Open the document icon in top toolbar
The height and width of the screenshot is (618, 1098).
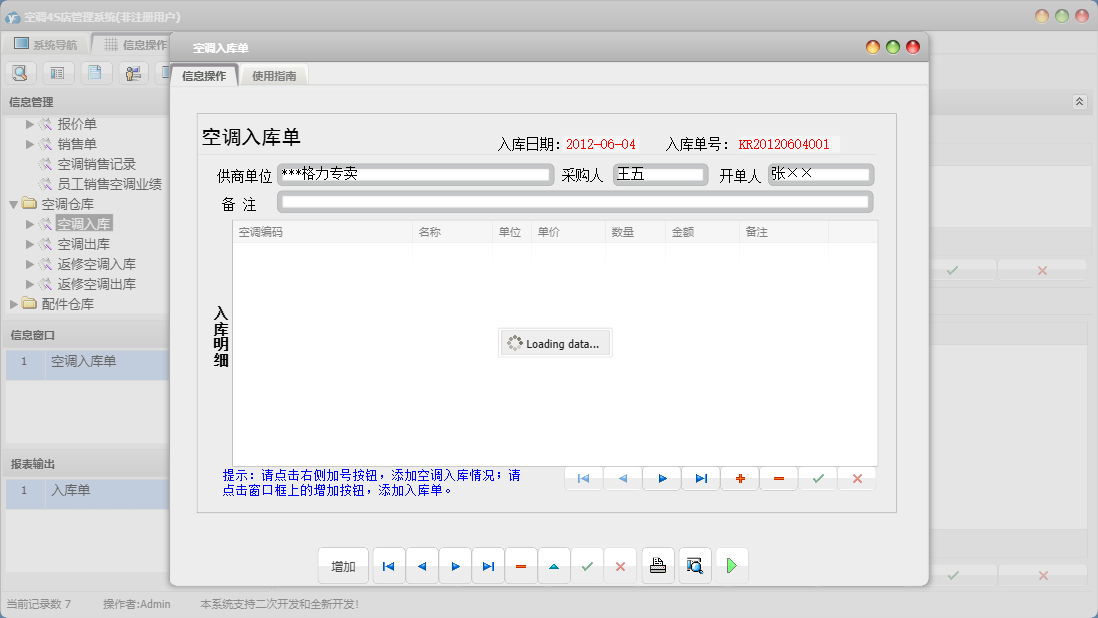click(94, 72)
